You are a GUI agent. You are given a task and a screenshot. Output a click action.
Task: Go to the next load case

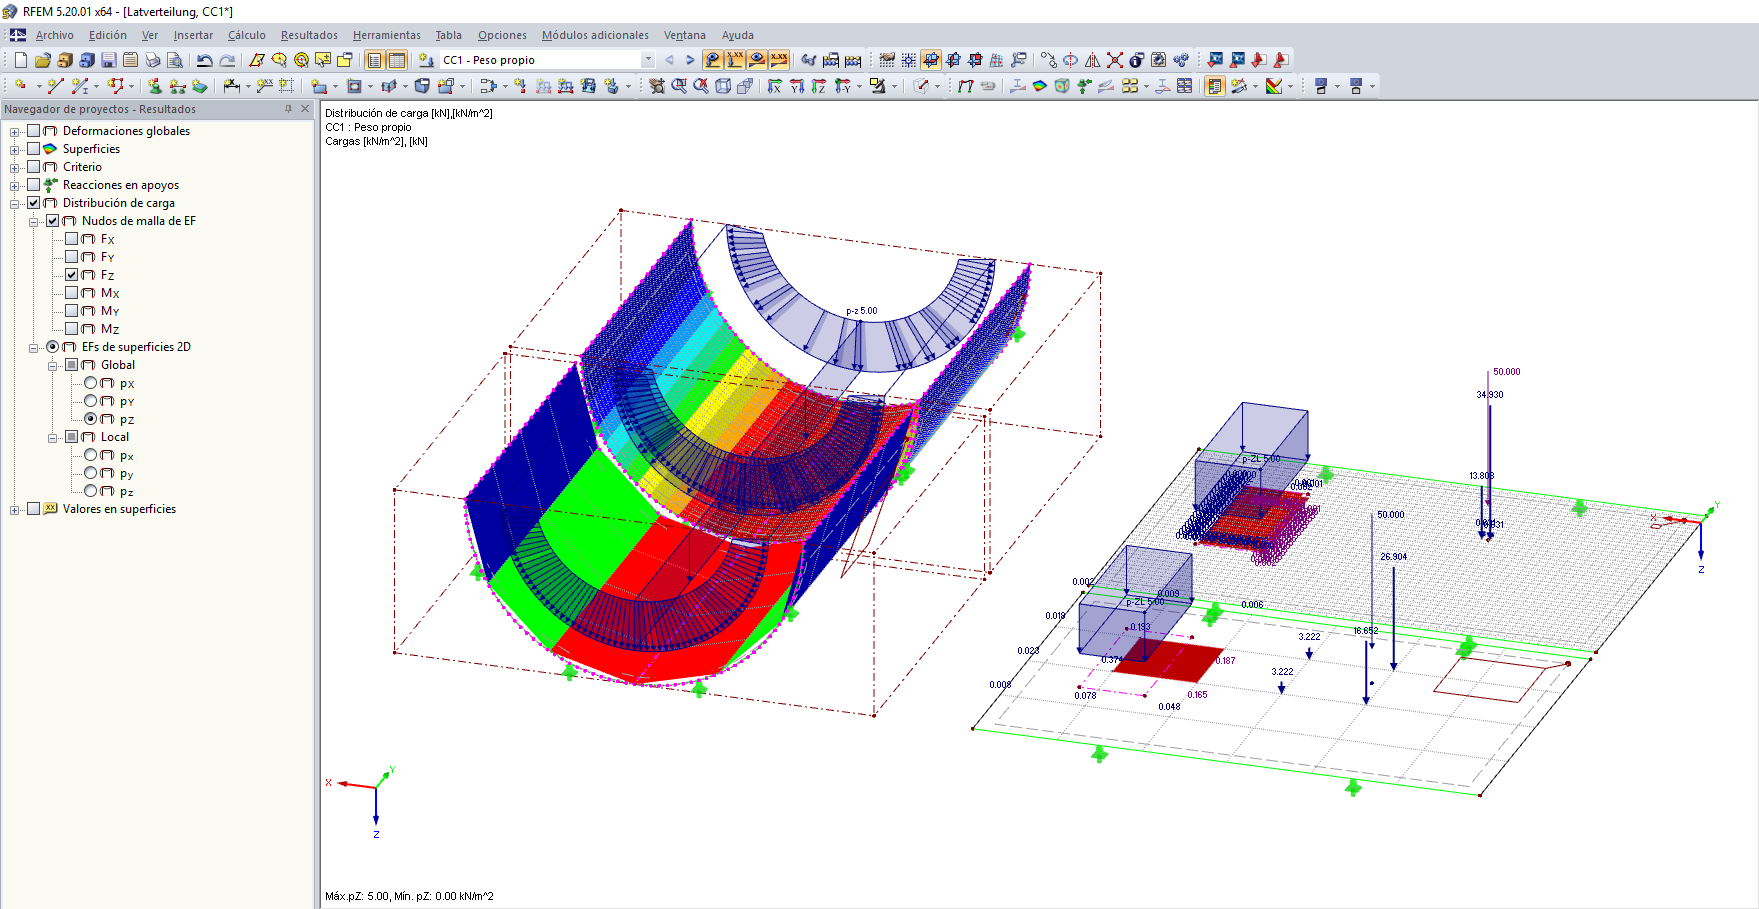[x=690, y=60]
